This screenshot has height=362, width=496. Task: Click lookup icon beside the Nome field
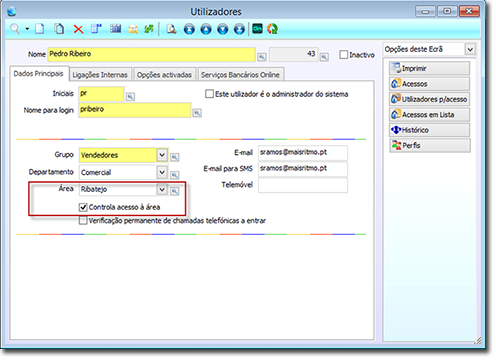coord(262,57)
